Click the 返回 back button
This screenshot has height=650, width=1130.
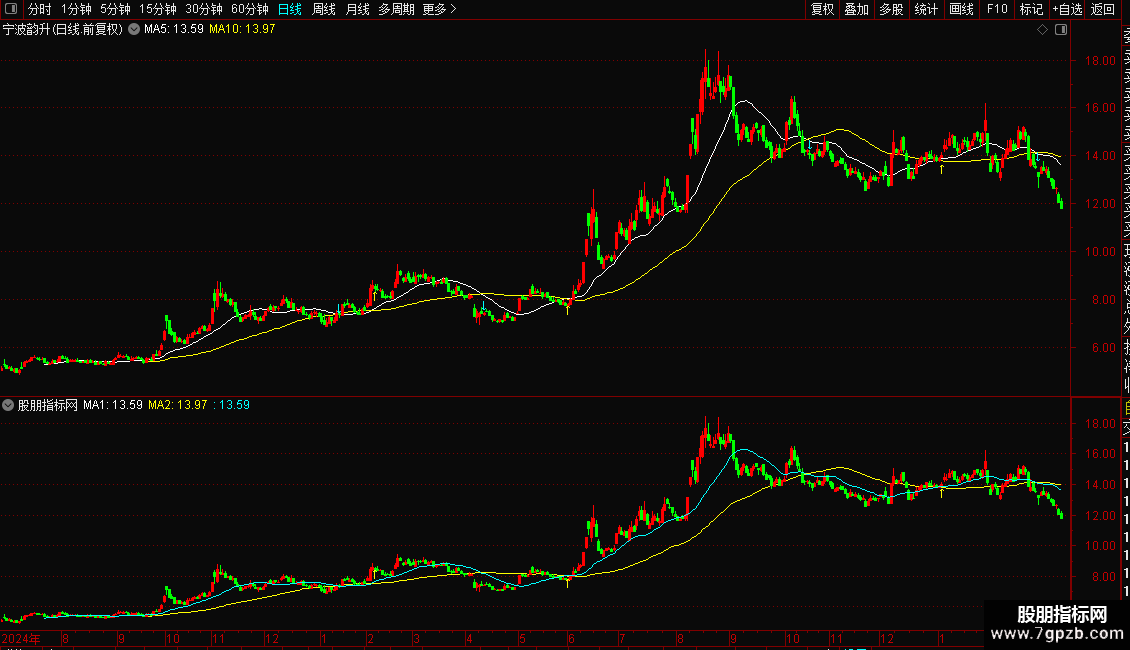click(x=1103, y=9)
